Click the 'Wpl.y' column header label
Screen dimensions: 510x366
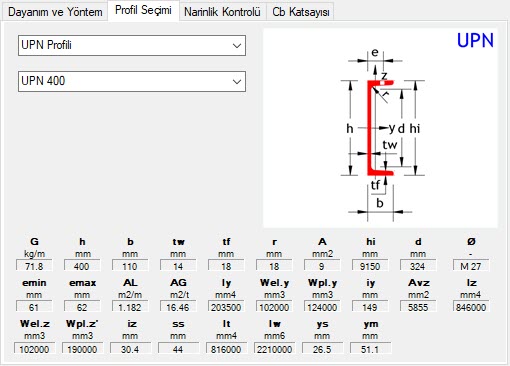click(322, 283)
